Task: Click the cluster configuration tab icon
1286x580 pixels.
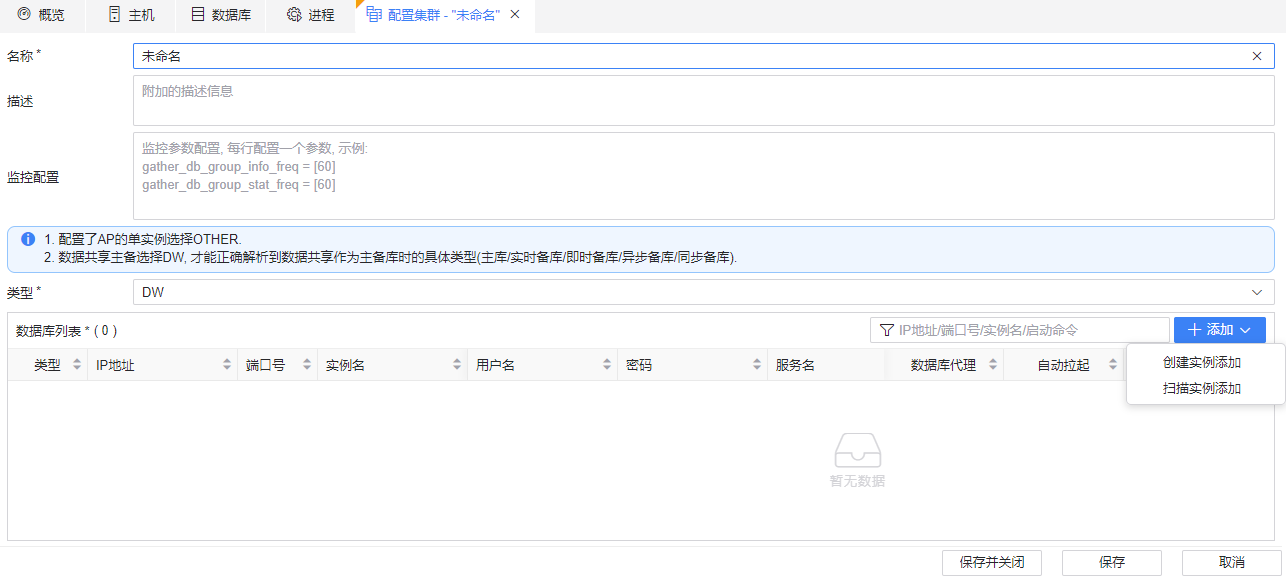Action: (x=373, y=15)
